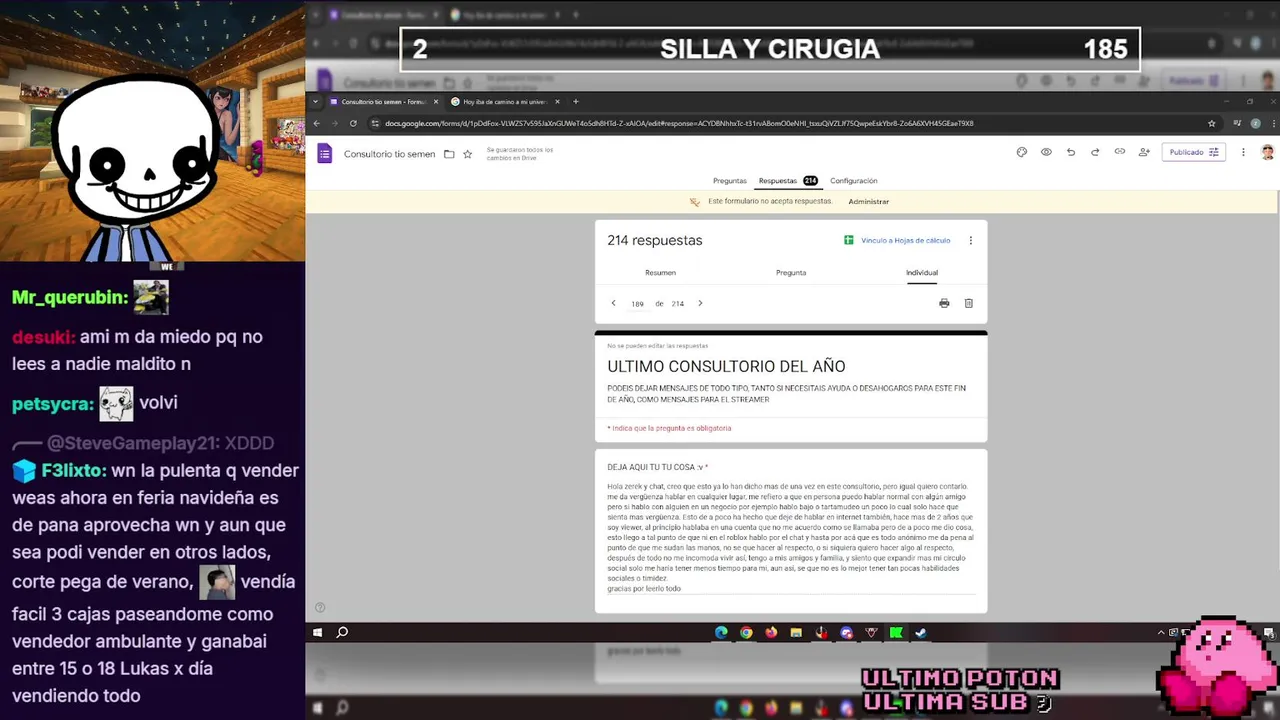Print this individual response
This screenshot has height=720, width=1280.
(944, 303)
